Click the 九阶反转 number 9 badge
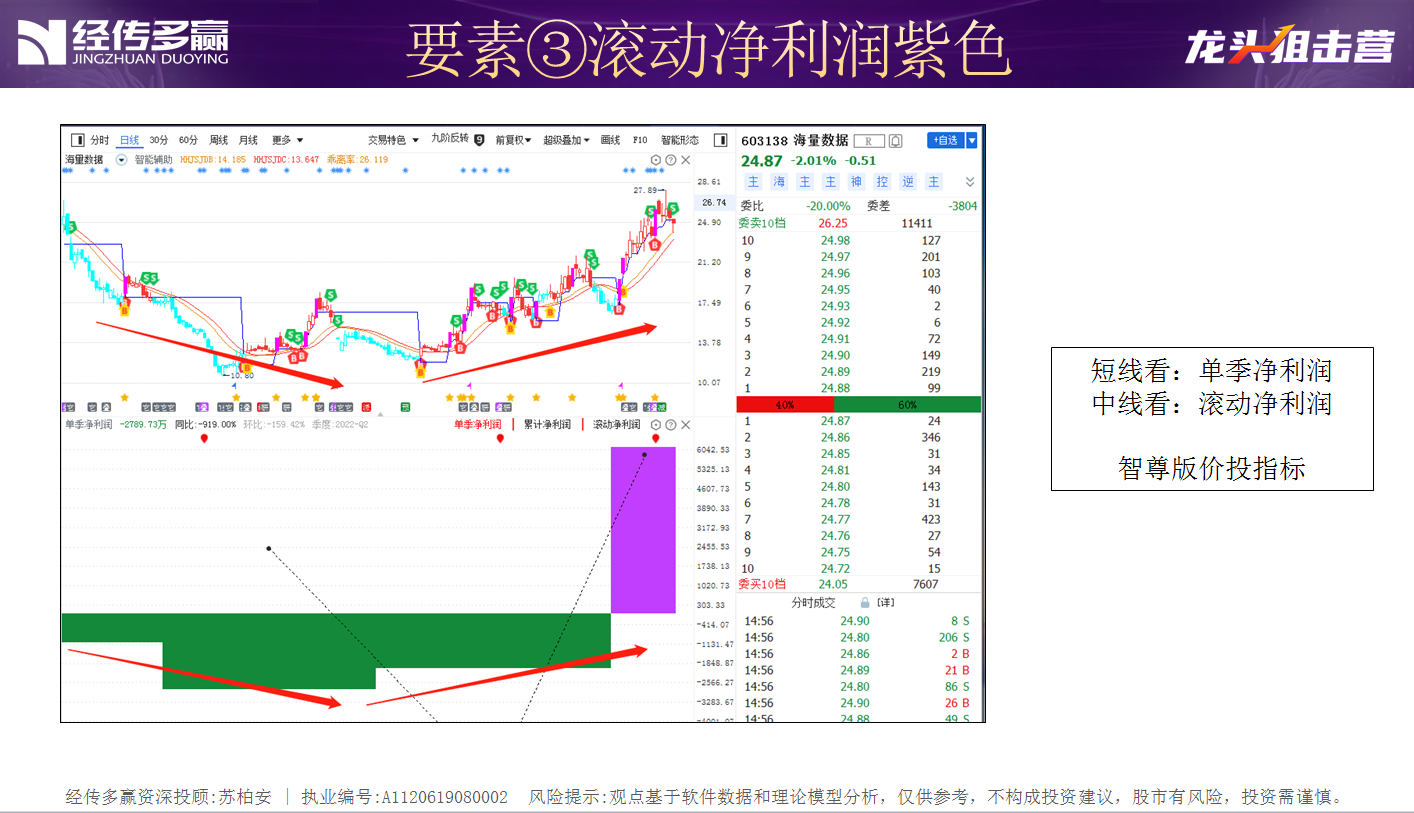 pos(479,140)
